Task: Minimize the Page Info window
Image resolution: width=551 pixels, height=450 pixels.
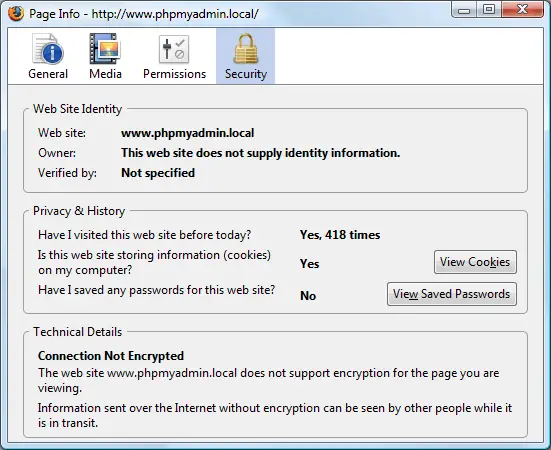Action: [x=464, y=9]
